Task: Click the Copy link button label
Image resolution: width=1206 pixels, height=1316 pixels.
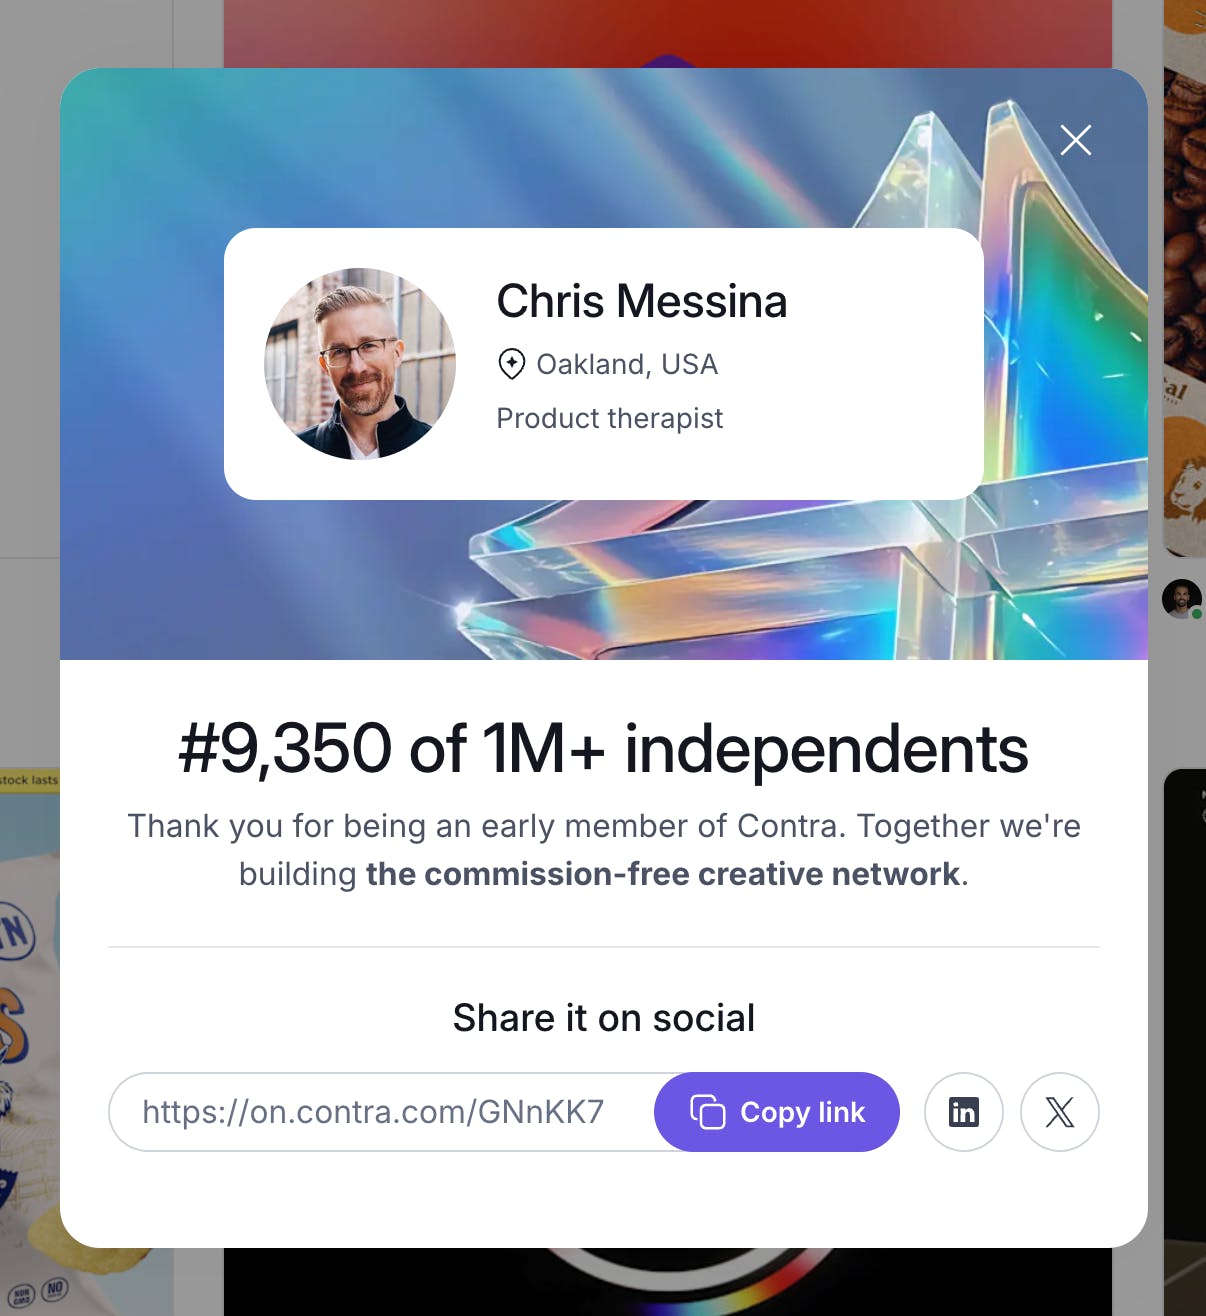Action: pos(802,1112)
